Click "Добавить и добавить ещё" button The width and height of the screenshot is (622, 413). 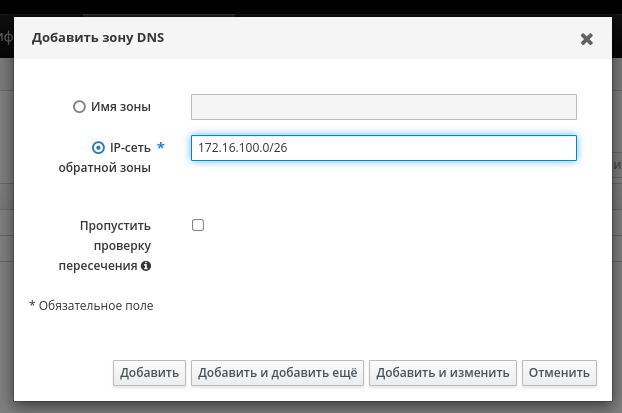(277, 373)
